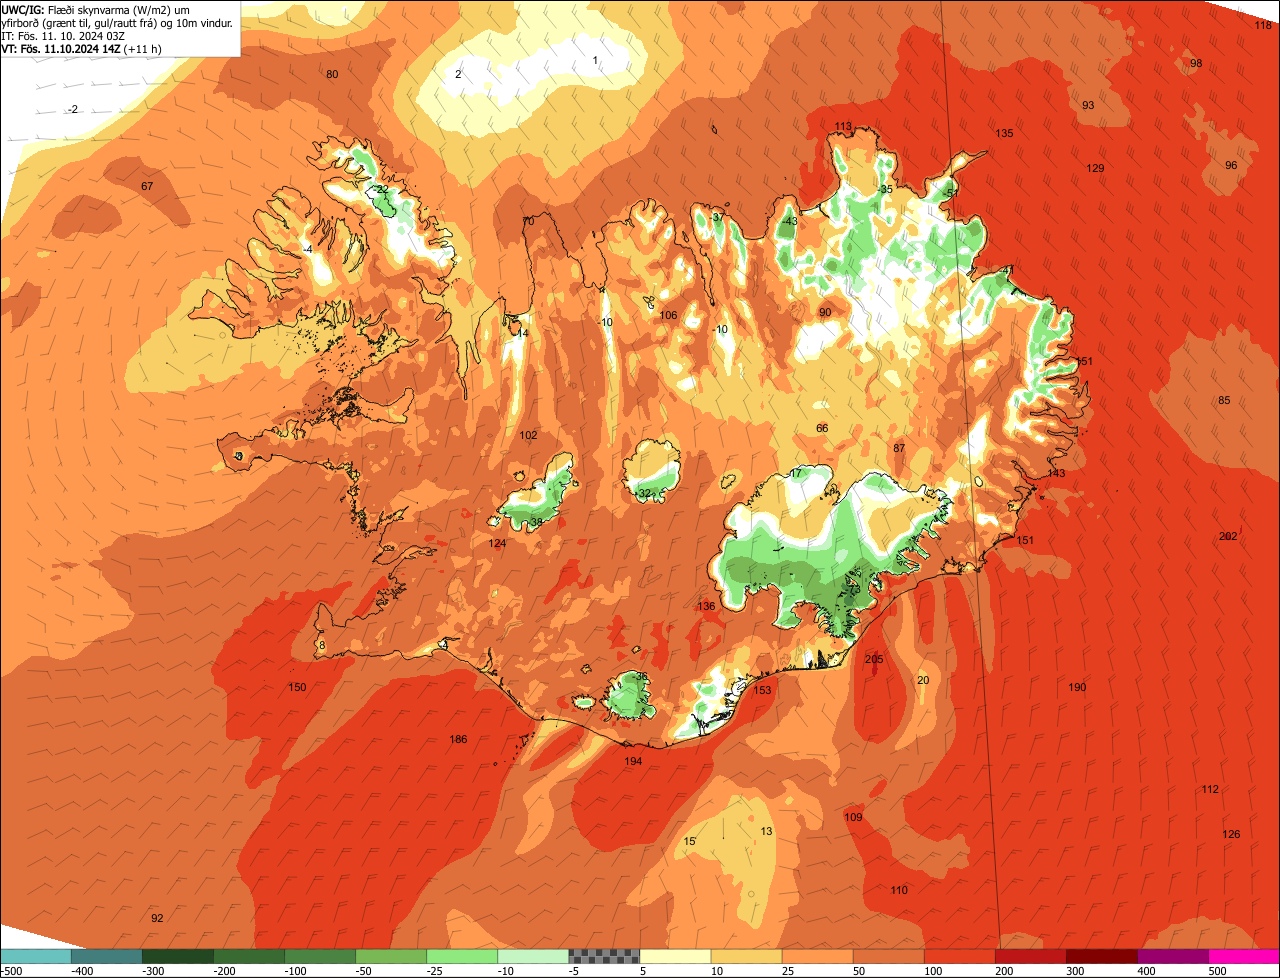The height and width of the screenshot is (978, 1280).
Task: Click the dark green legend swatch starting at -300
Action: coord(178,956)
